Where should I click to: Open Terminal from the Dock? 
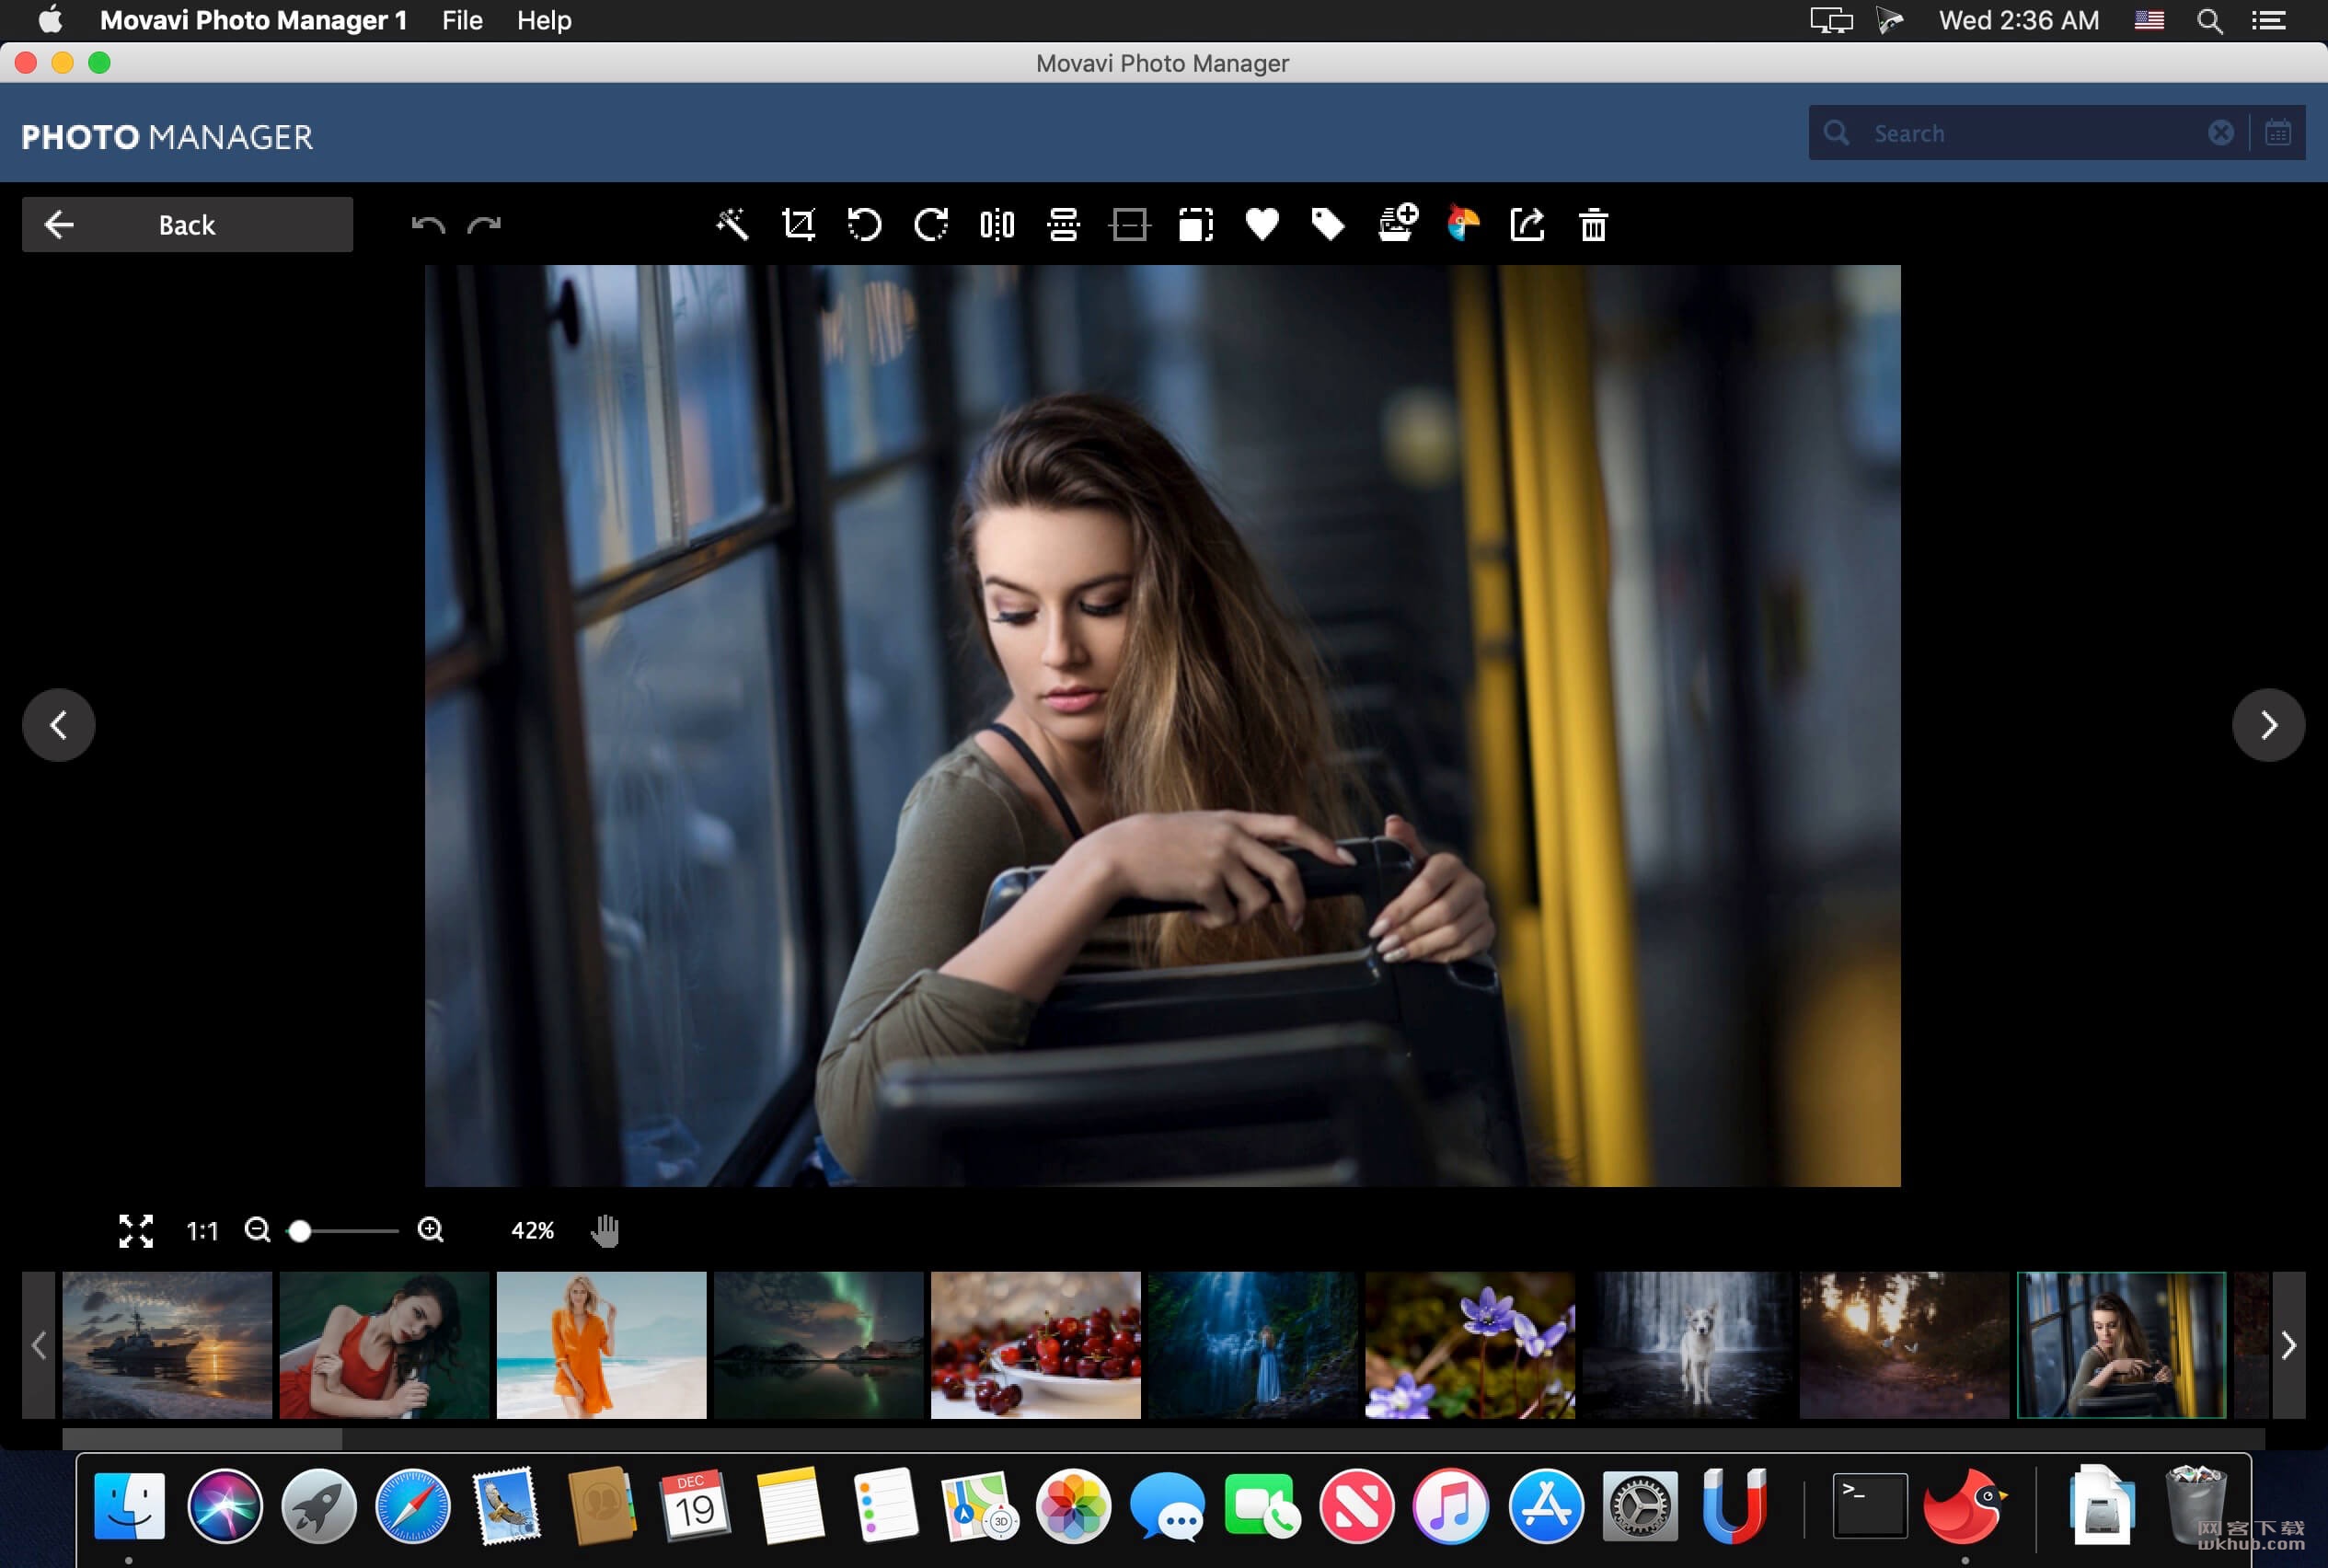(x=1869, y=1505)
